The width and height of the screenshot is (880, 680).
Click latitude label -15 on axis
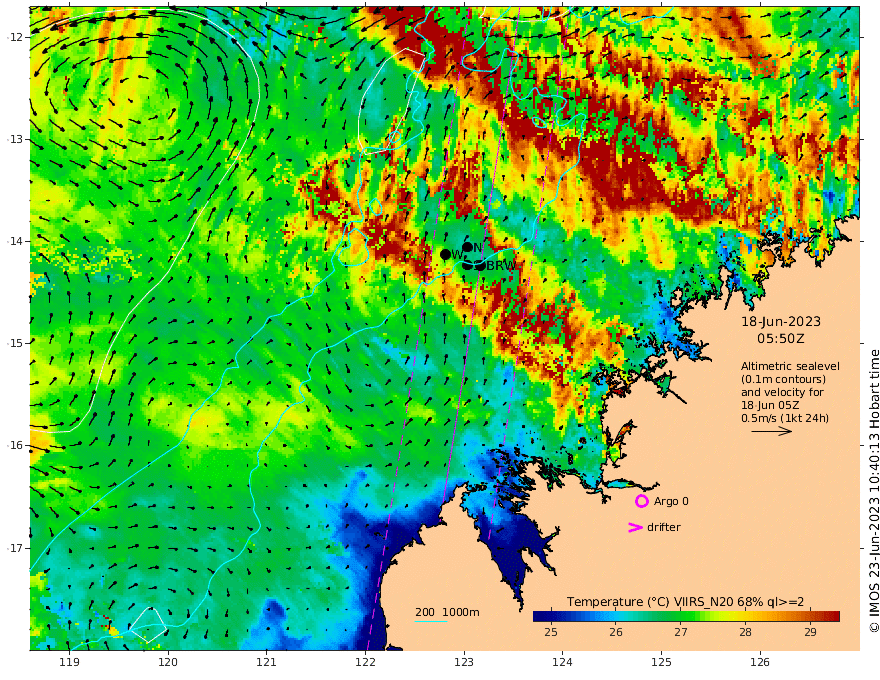[x=15, y=343]
